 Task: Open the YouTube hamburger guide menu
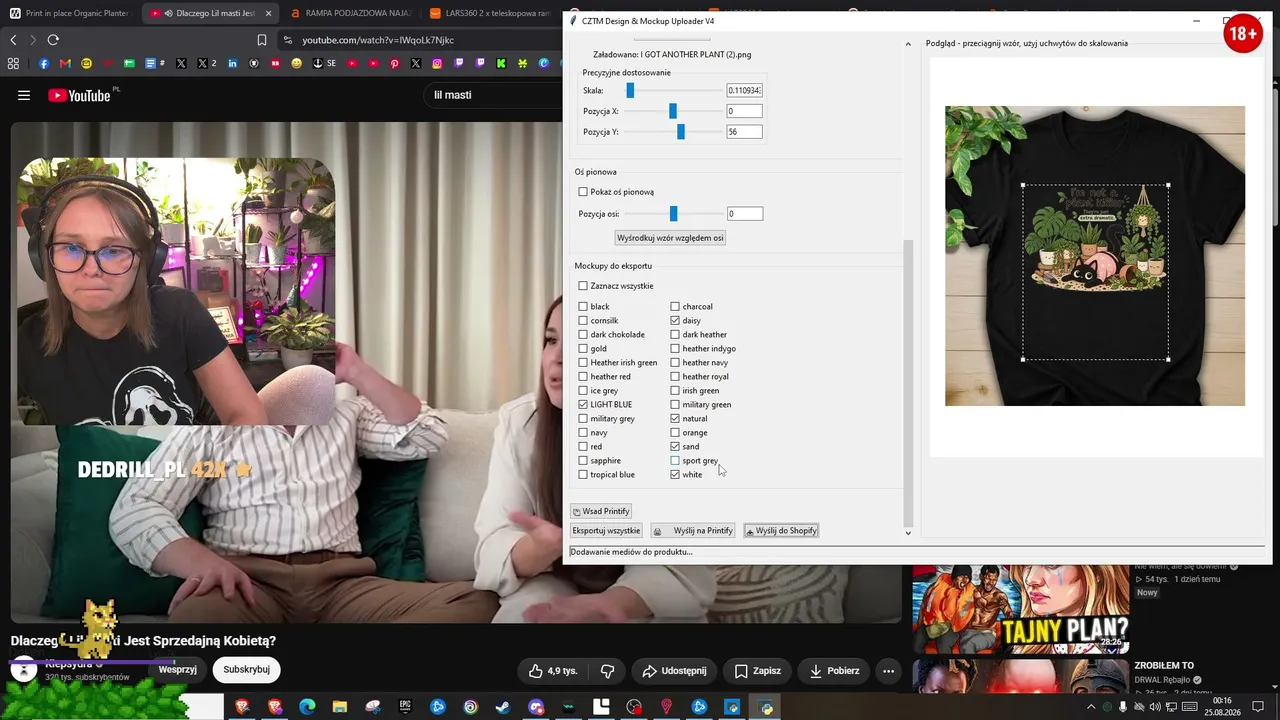click(x=24, y=96)
